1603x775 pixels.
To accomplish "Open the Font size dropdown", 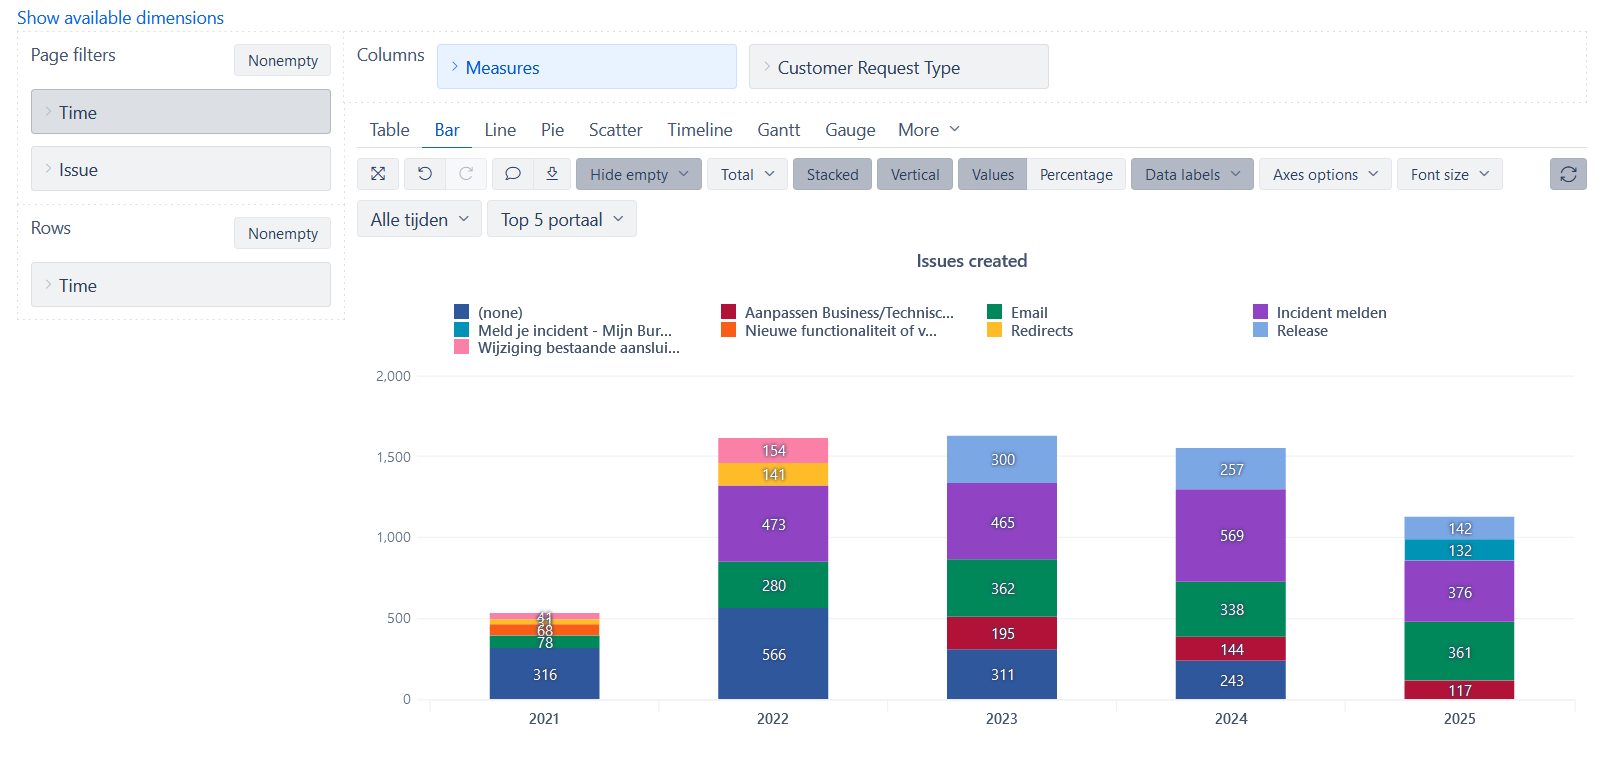I will click(x=1449, y=174).
